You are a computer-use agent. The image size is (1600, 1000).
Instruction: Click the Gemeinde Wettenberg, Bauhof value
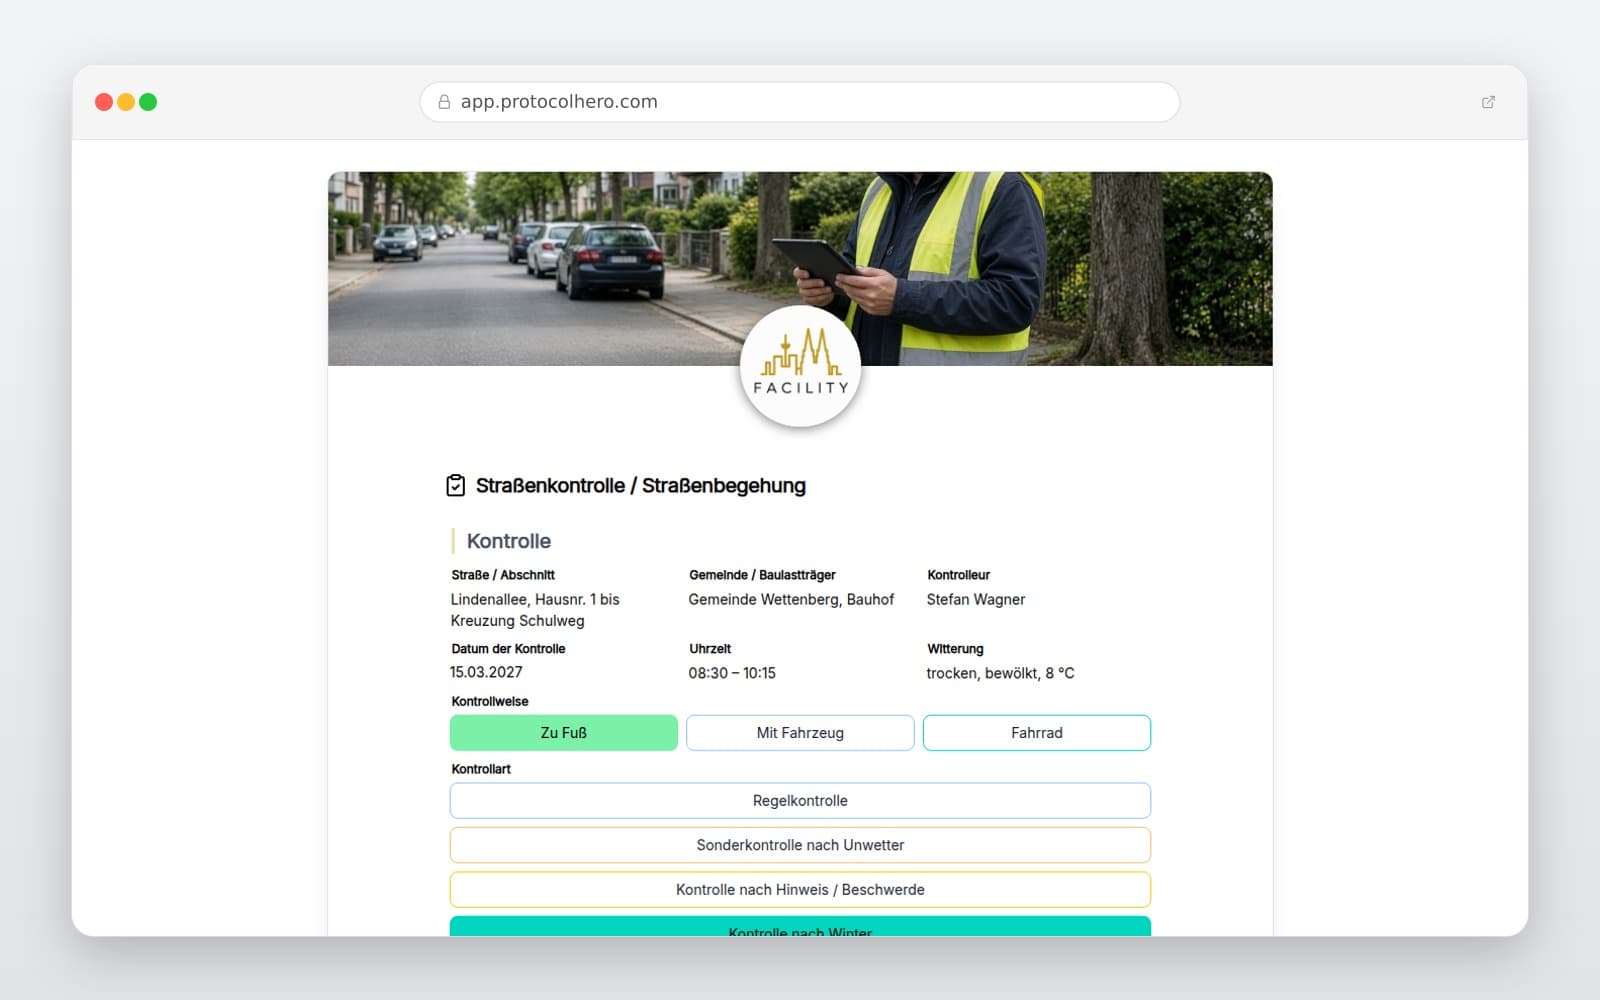coord(791,600)
